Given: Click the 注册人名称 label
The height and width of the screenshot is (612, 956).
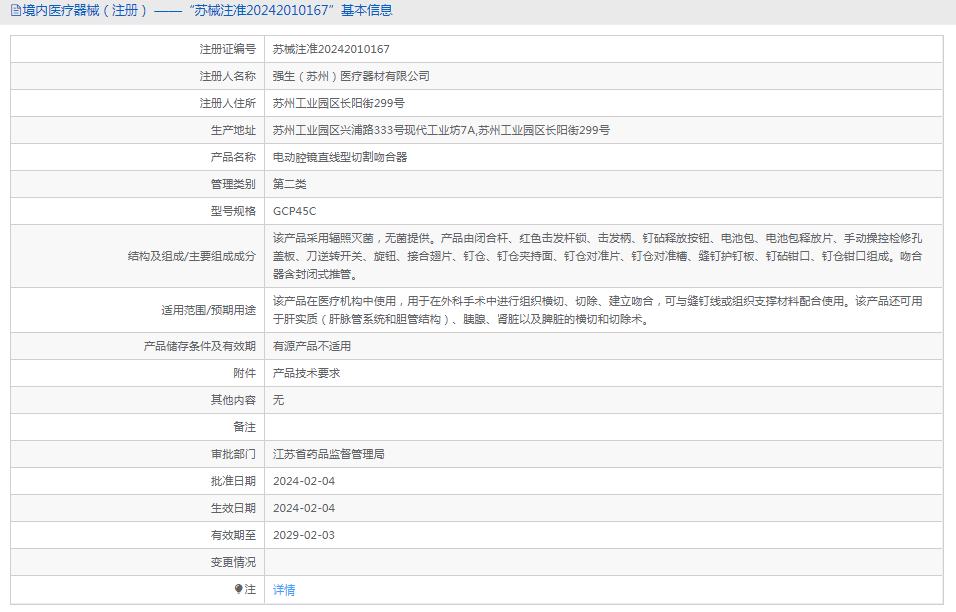Looking at the screenshot, I should pos(227,76).
